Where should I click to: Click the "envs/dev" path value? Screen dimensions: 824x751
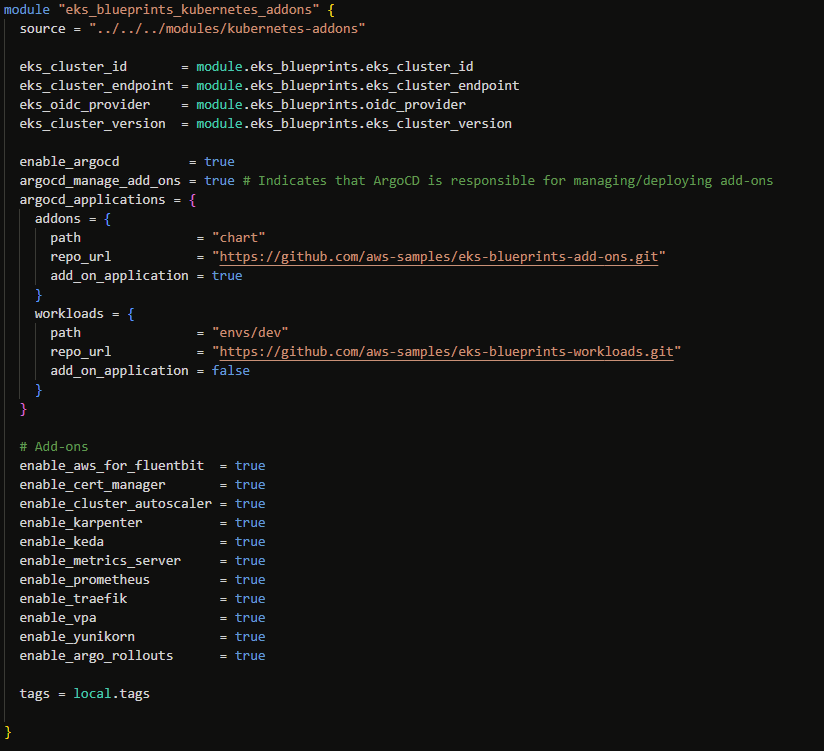click(250, 333)
